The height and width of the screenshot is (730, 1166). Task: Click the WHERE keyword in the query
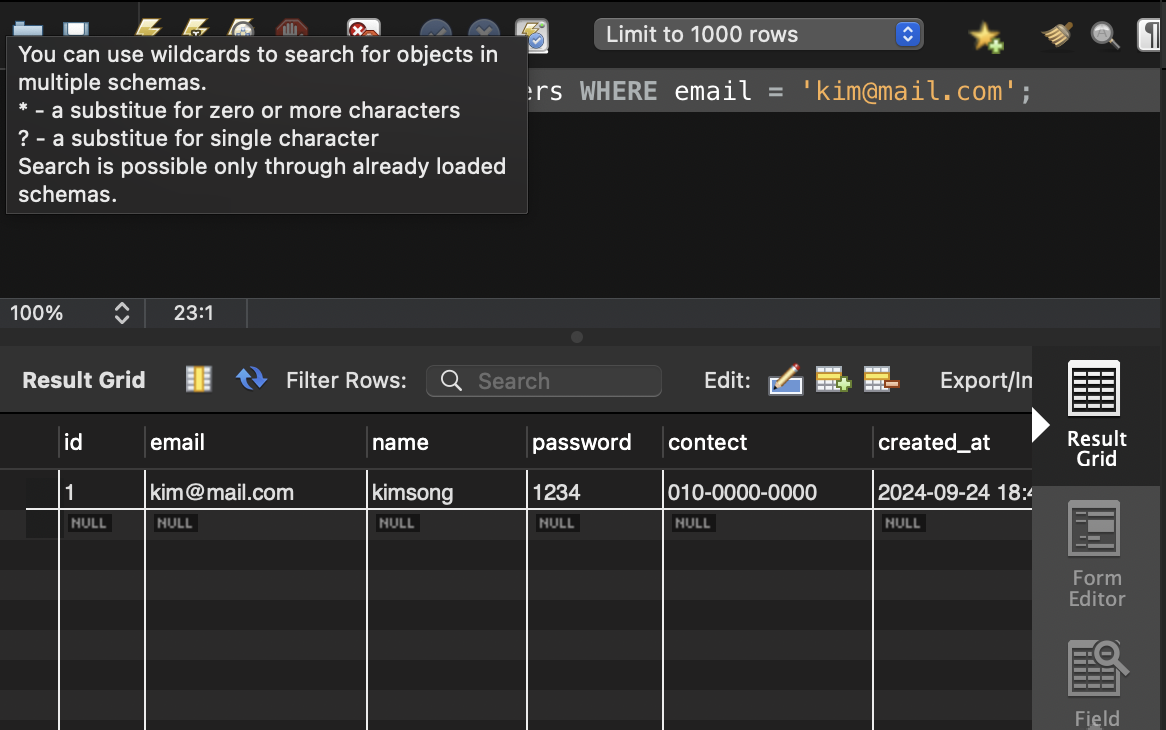tap(618, 91)
